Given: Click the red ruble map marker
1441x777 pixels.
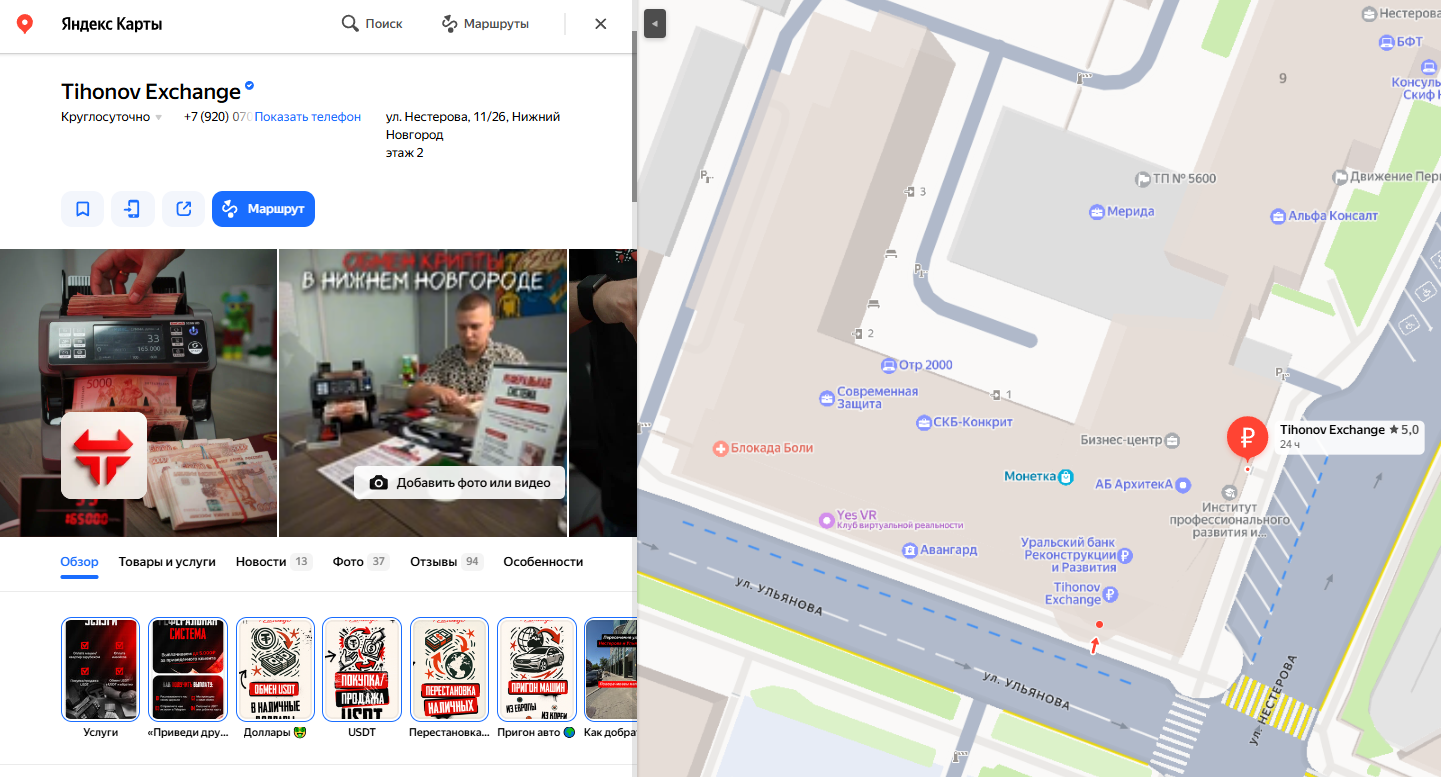Looking at the screenshot, I should [1247, 437].
